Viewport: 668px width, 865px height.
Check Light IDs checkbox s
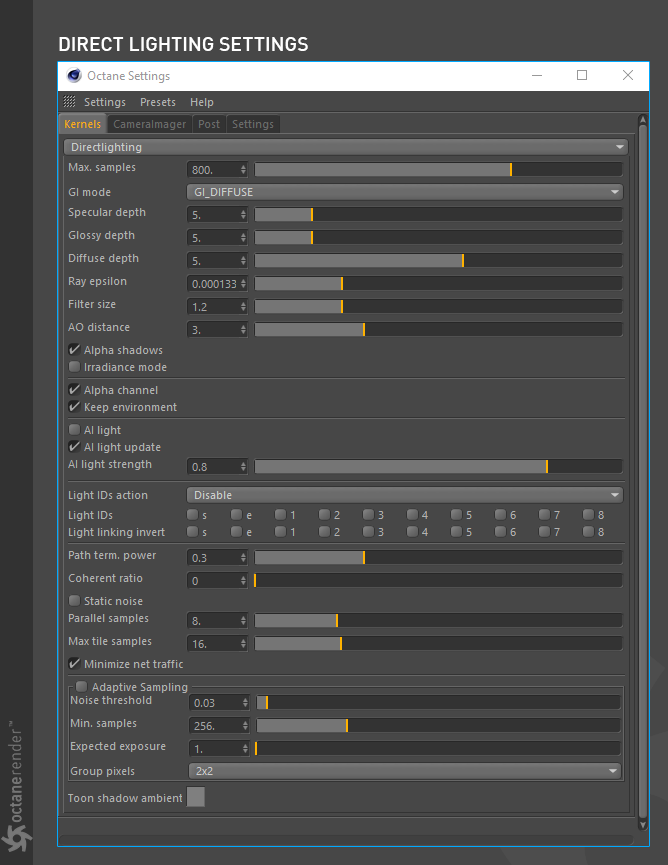[x=193, y=515]
